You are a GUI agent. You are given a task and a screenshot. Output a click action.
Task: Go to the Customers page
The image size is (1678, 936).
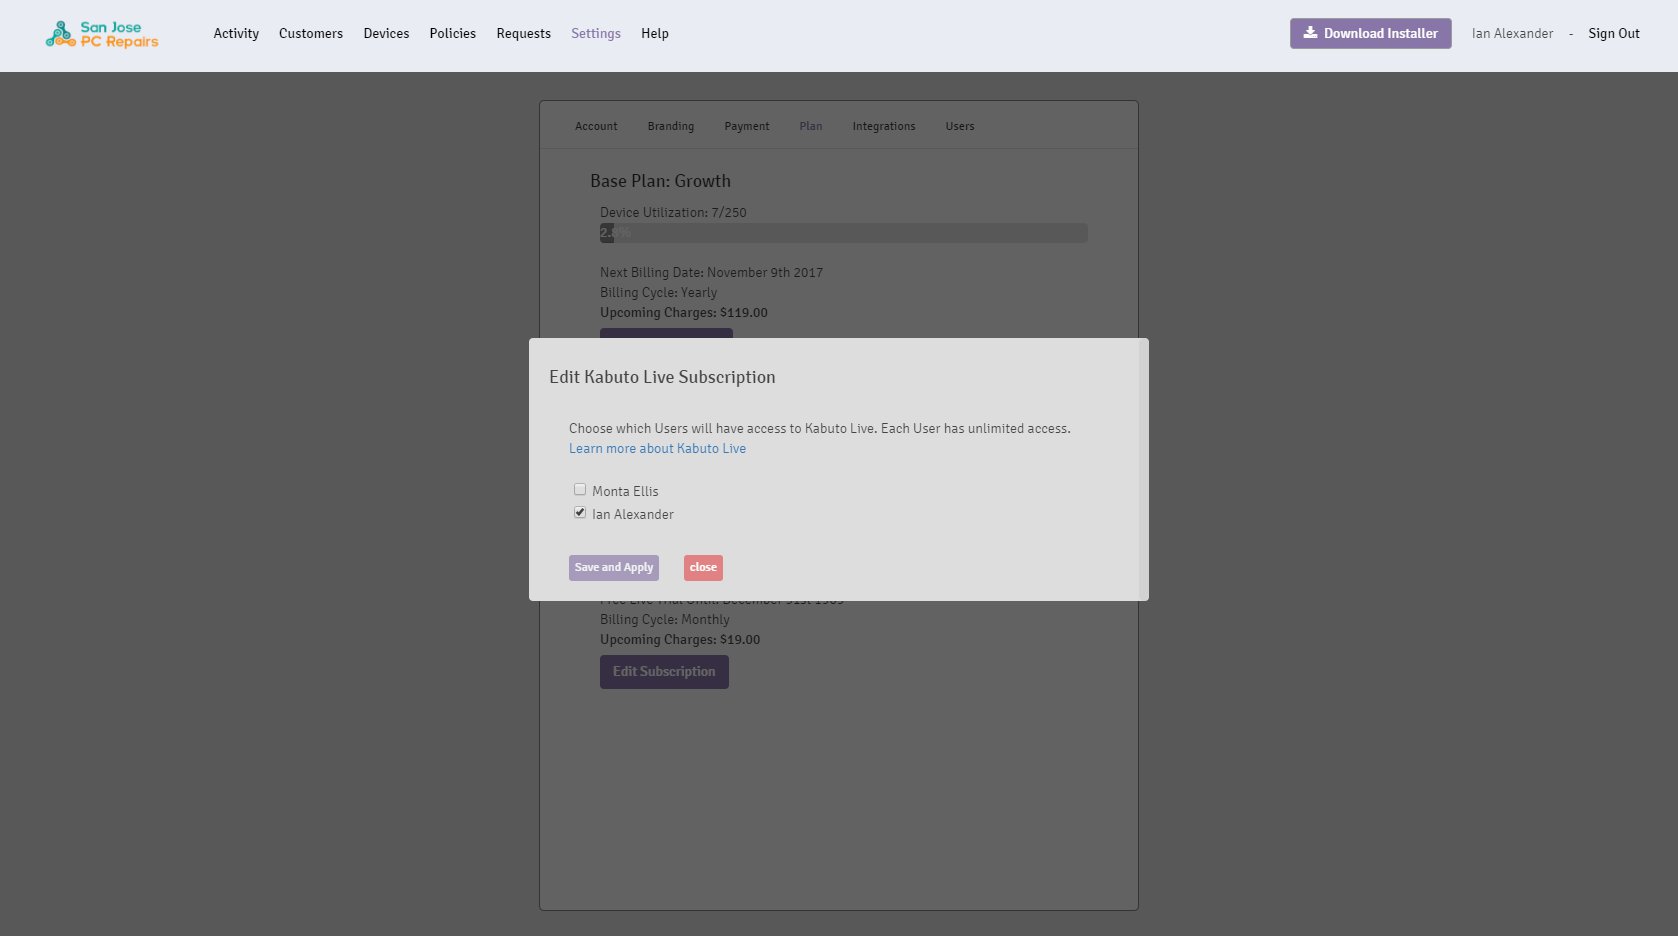(311, 33)
